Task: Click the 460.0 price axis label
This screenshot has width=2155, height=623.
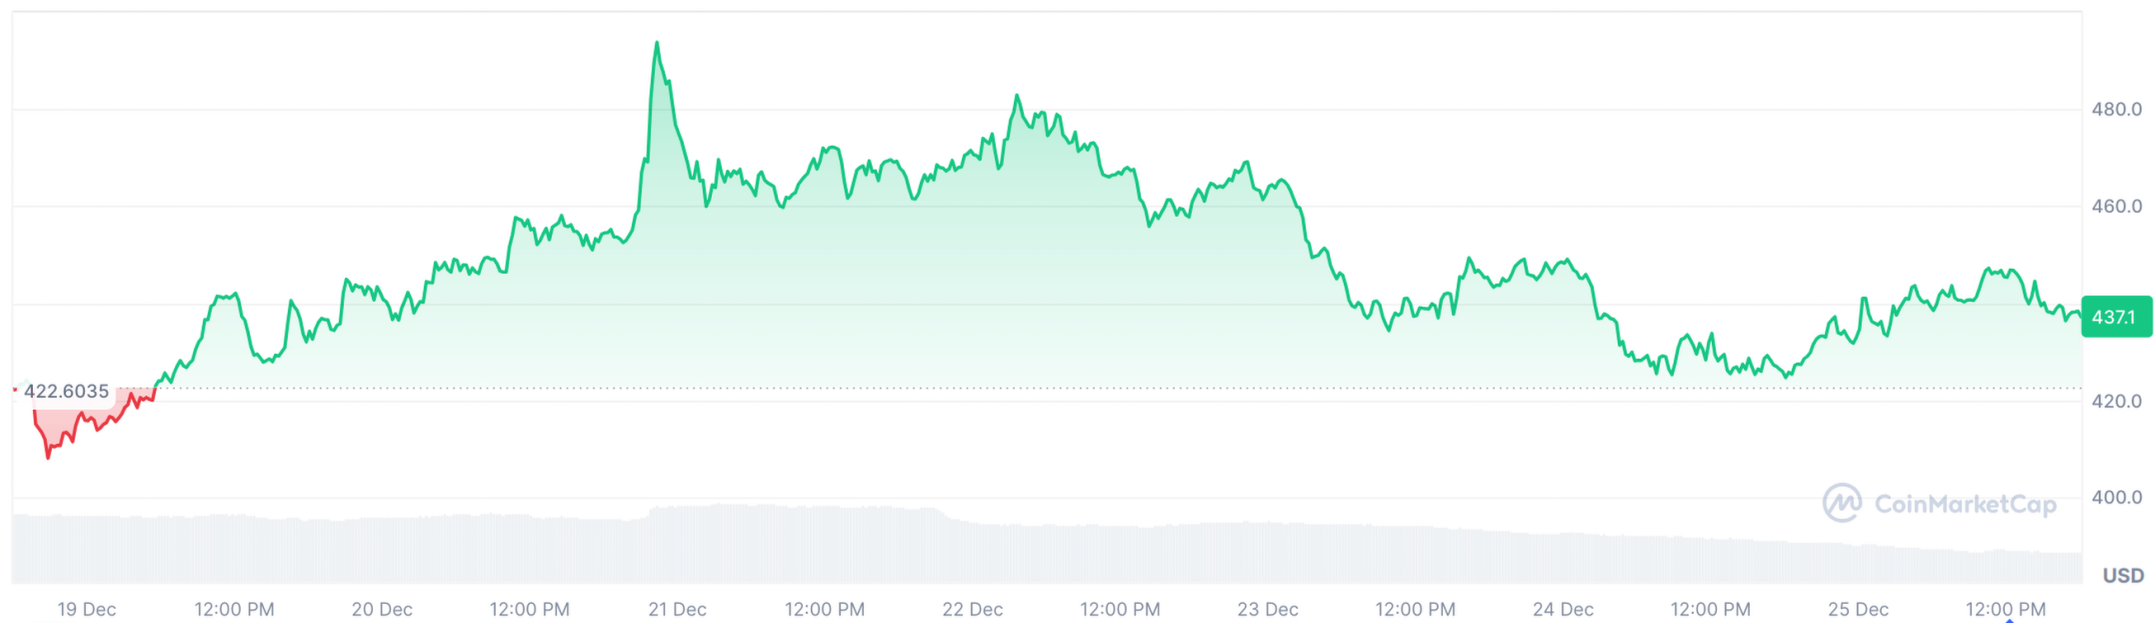Action: 2116,206
